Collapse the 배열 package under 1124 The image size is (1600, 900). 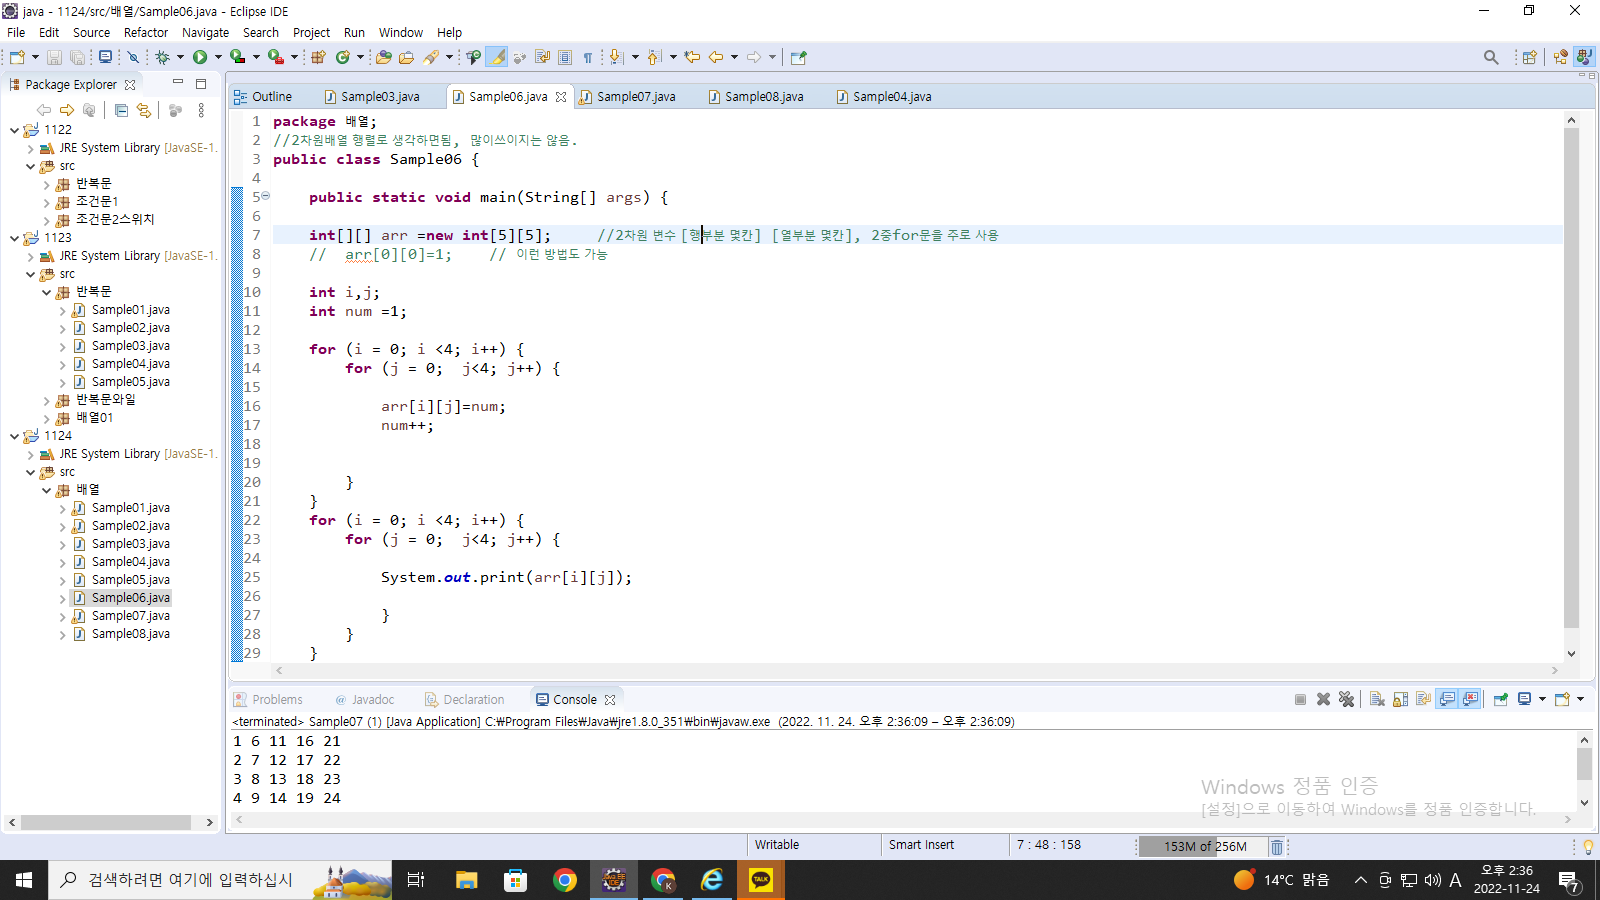tap(46, 491)
